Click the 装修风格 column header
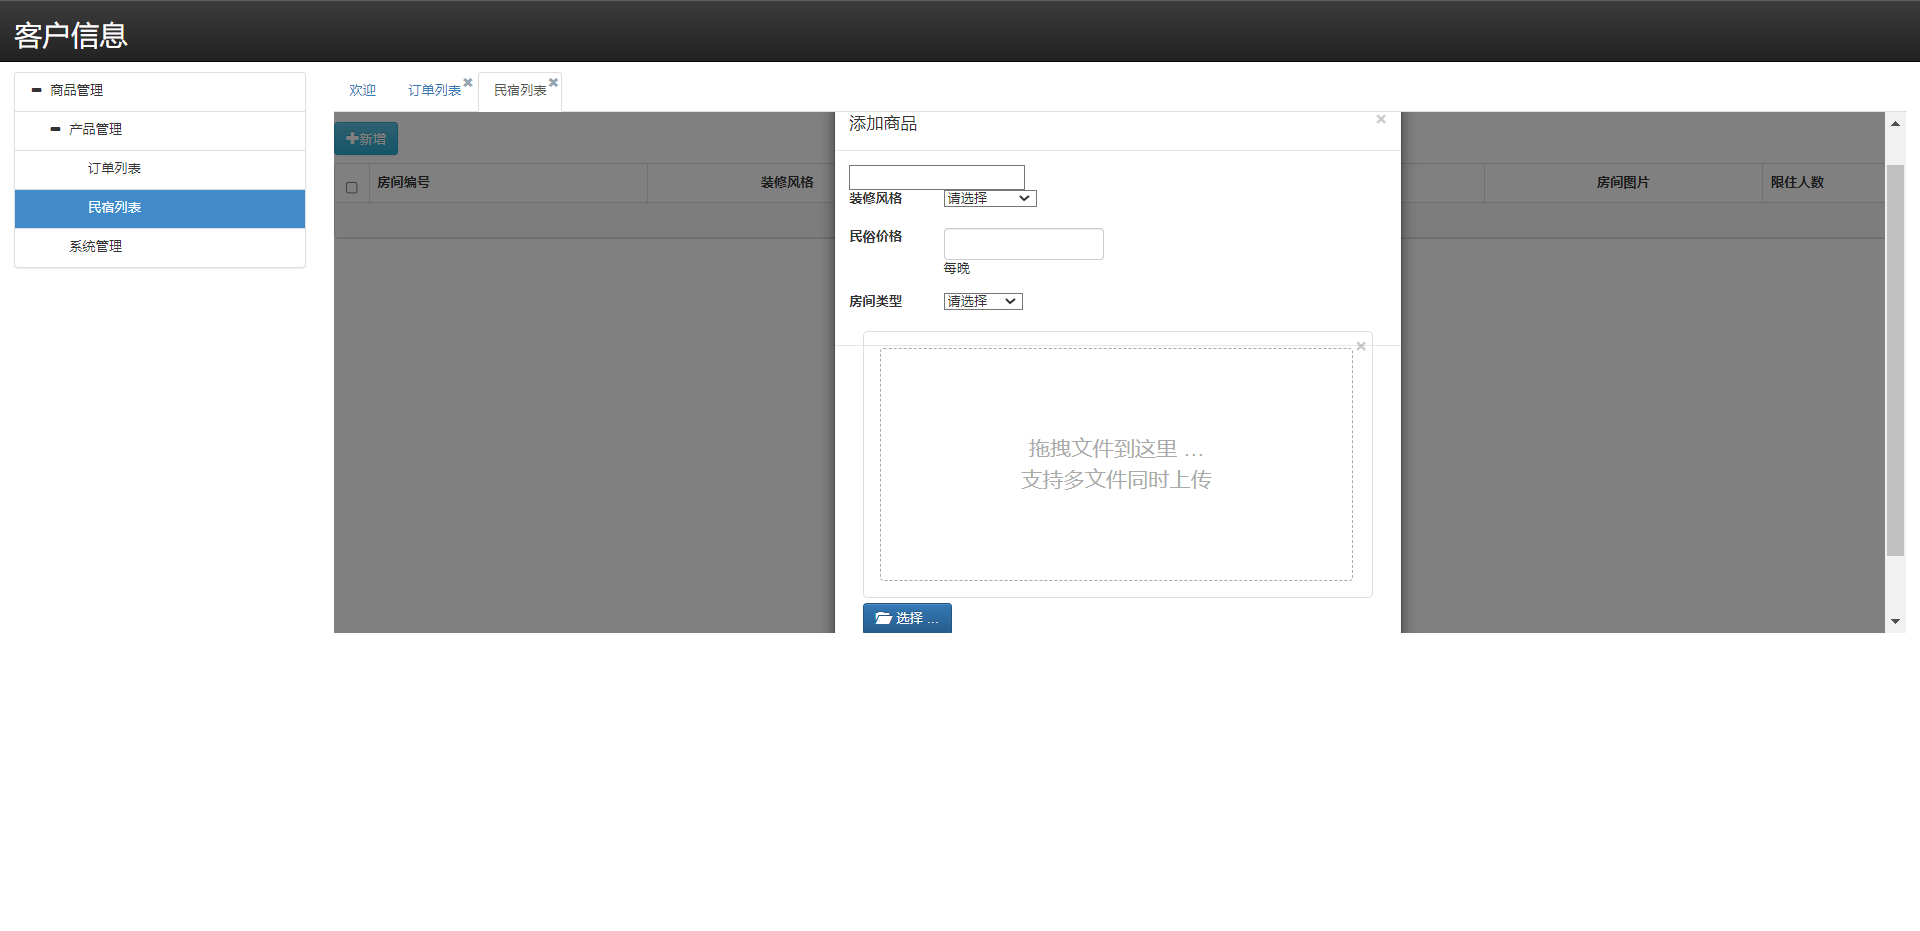1920x931 pixels. coord(787,183)
